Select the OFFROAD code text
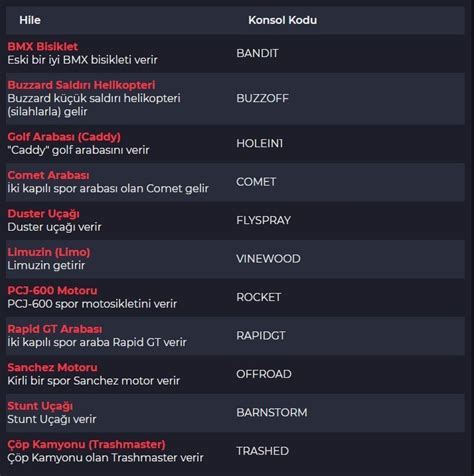474x476 pixels. (x=264, y=374)
